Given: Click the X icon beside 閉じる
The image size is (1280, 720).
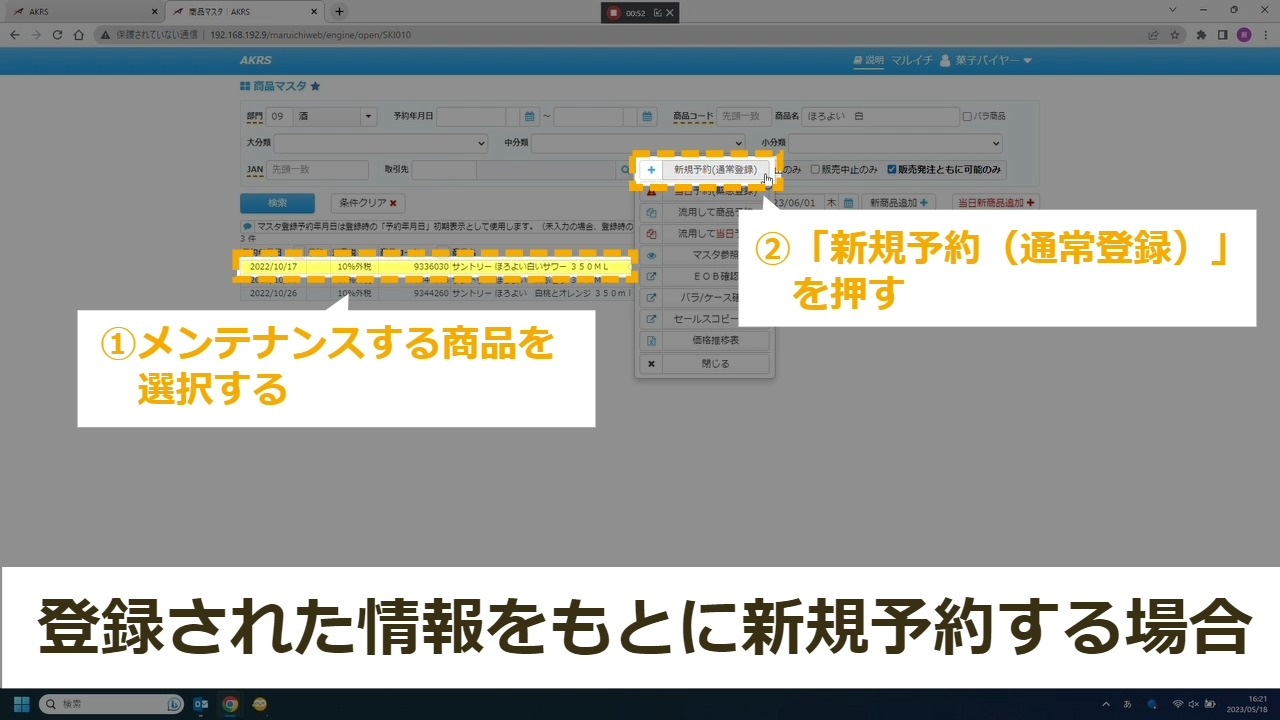Looking at the screenshot, I should tap(651, 364).
